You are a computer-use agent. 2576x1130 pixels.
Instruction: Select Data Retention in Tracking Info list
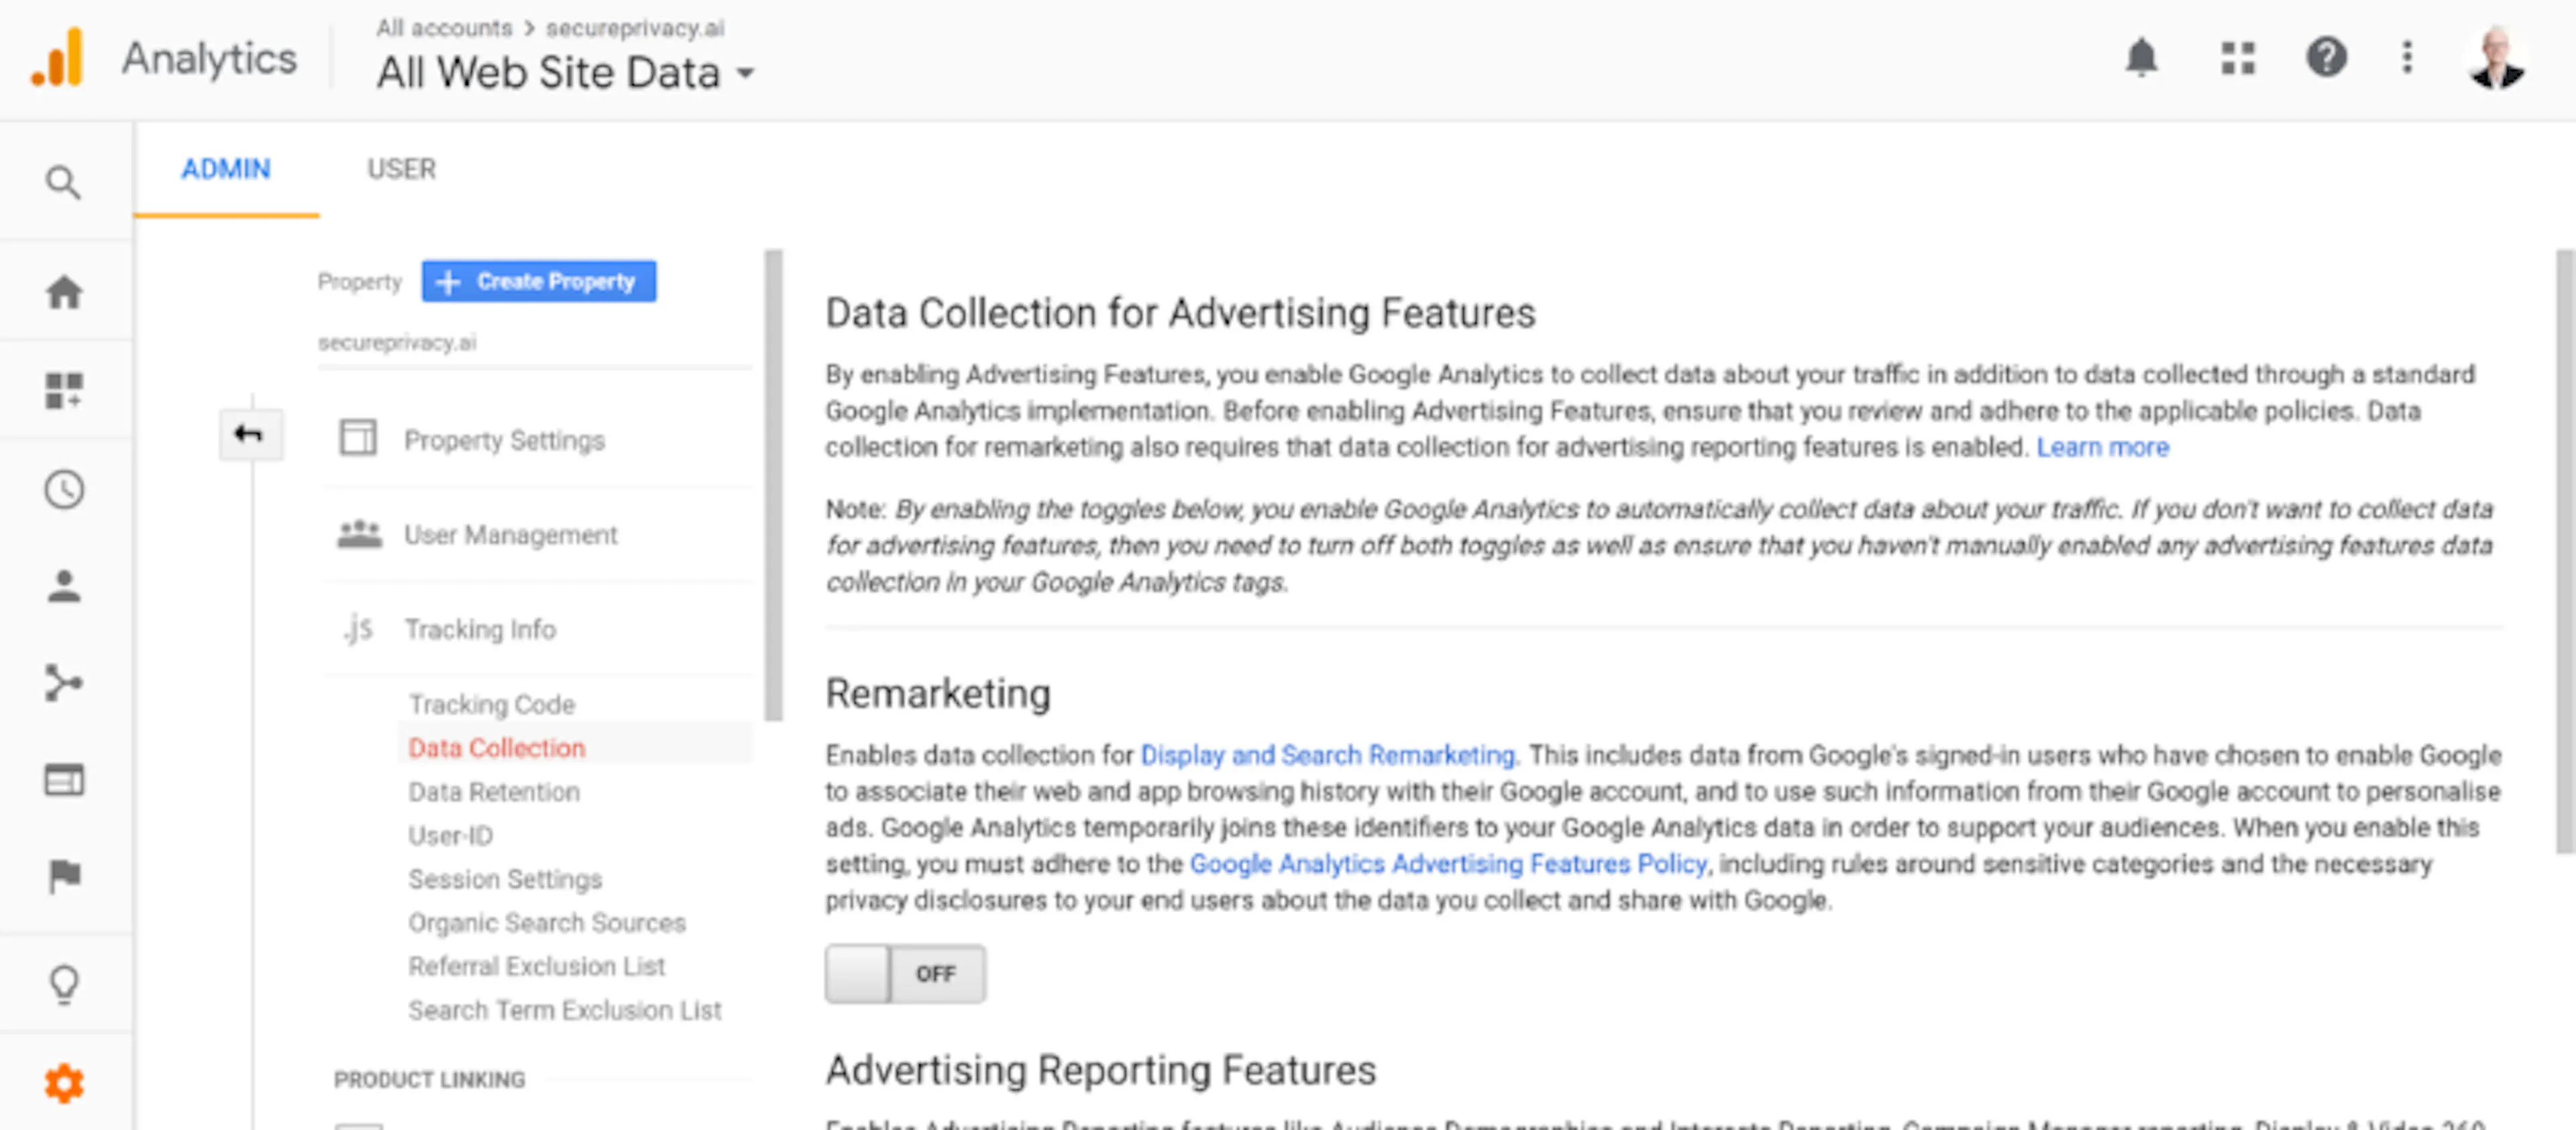493,791
